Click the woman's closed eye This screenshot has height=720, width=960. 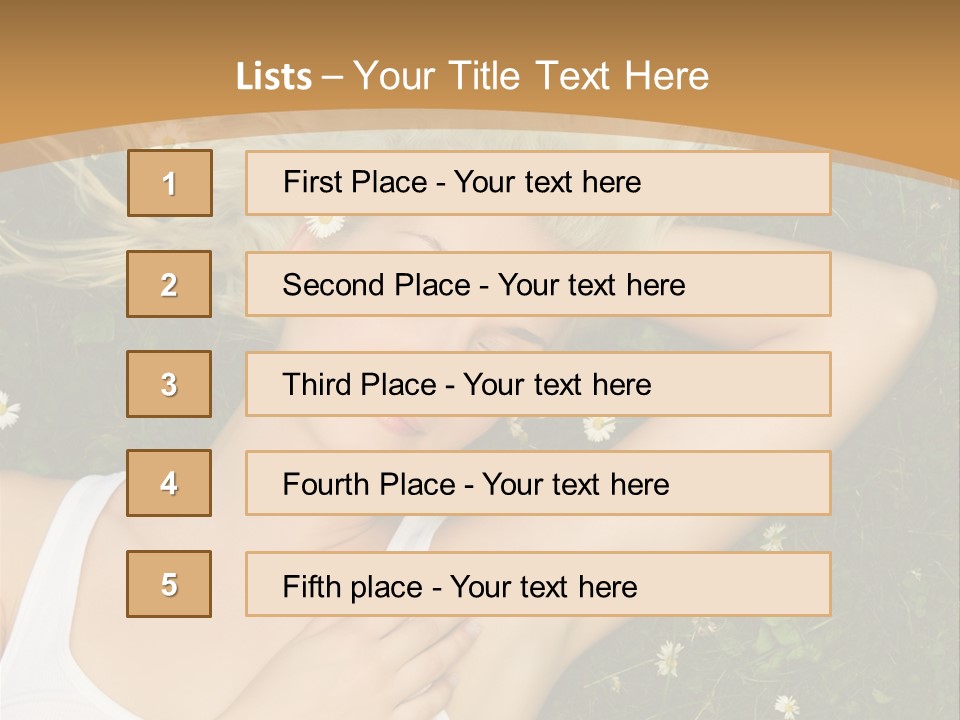(x=497, y=343)
